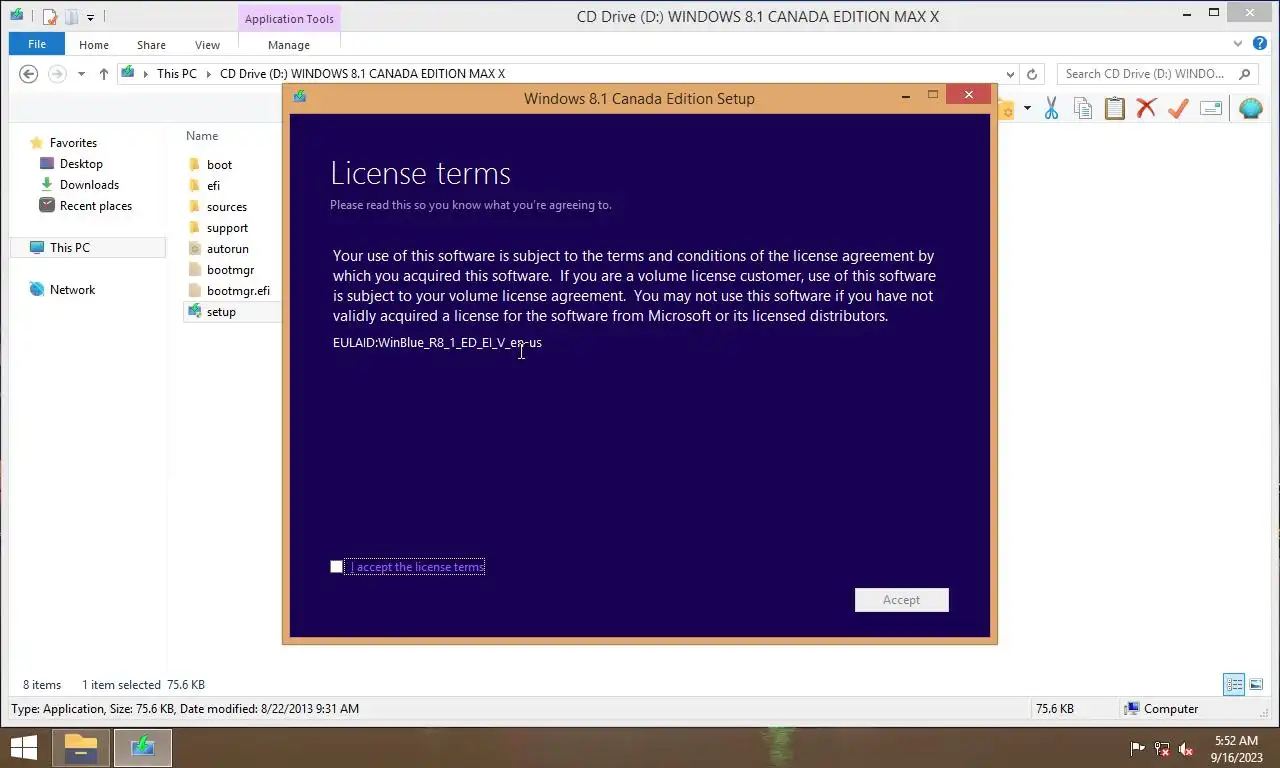
Task: Click the envelope Properties icon in toolbar
Action: [1211, 109]
